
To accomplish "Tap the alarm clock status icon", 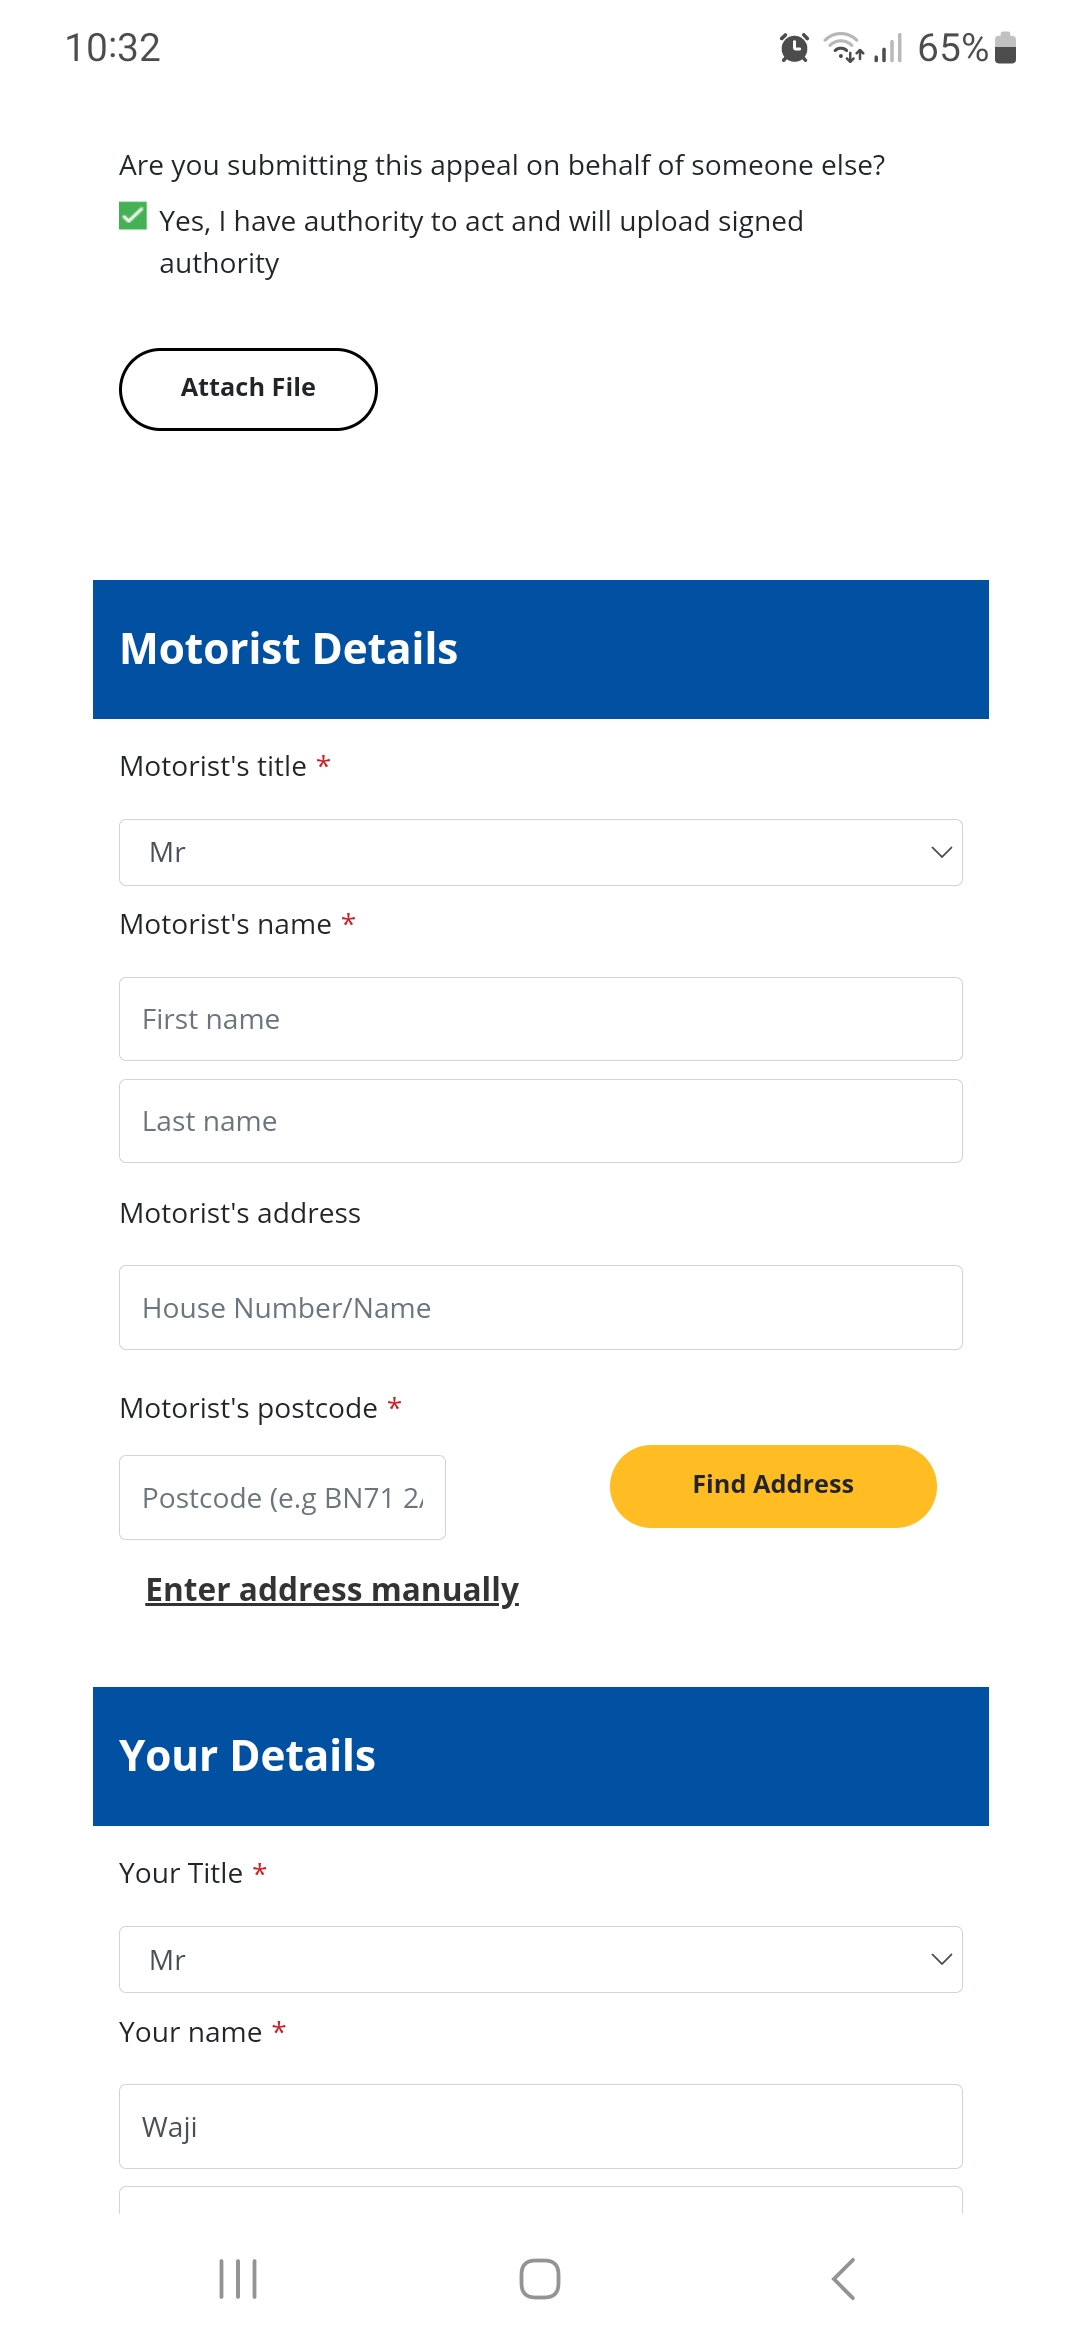I will [x=794, y=47].
